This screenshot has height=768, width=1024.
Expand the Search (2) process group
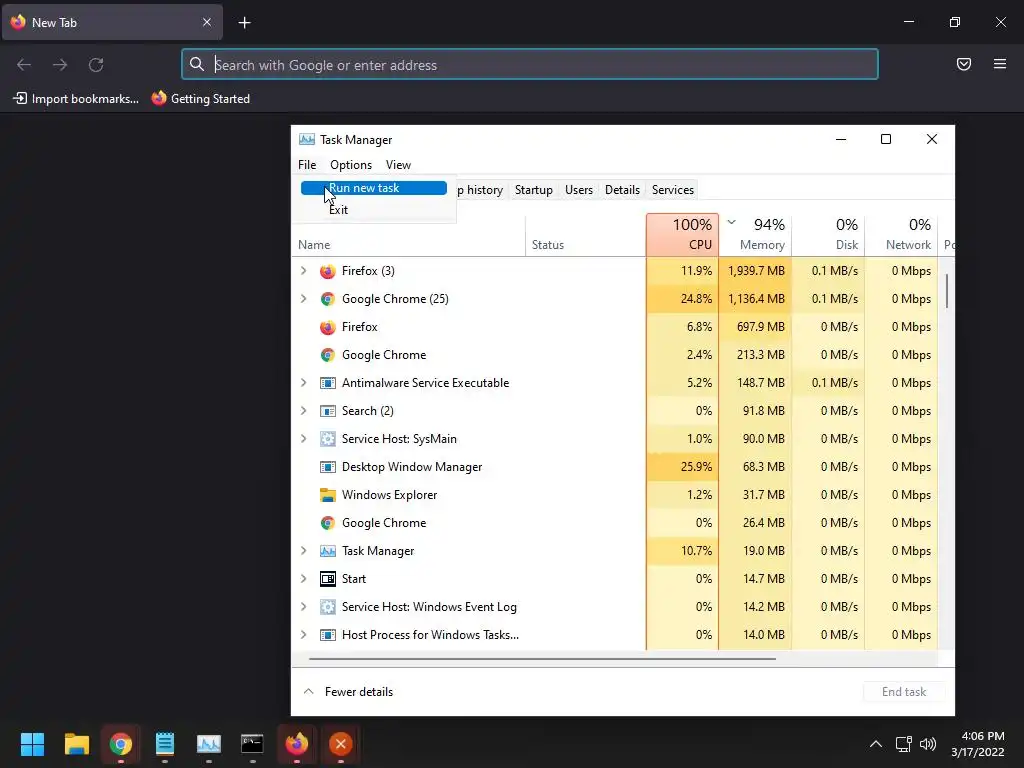click(x=304, y=411)
